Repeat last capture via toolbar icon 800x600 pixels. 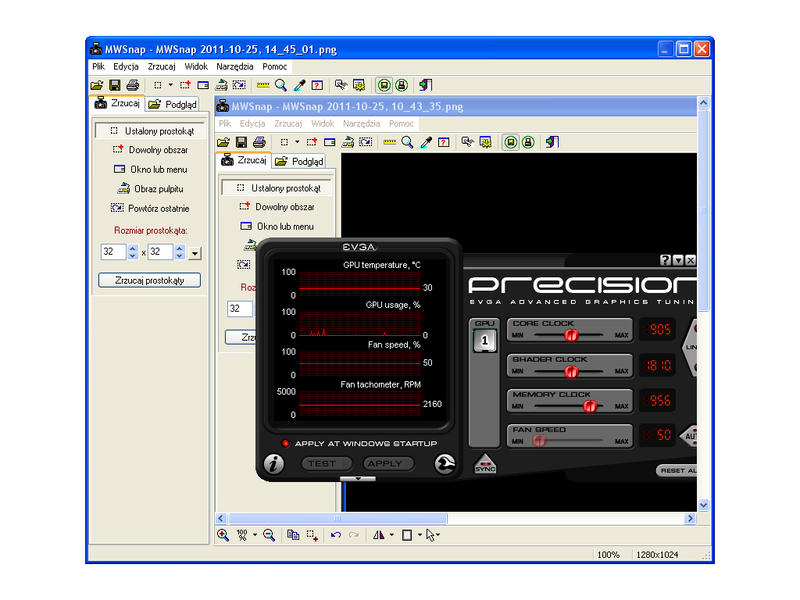239,85
